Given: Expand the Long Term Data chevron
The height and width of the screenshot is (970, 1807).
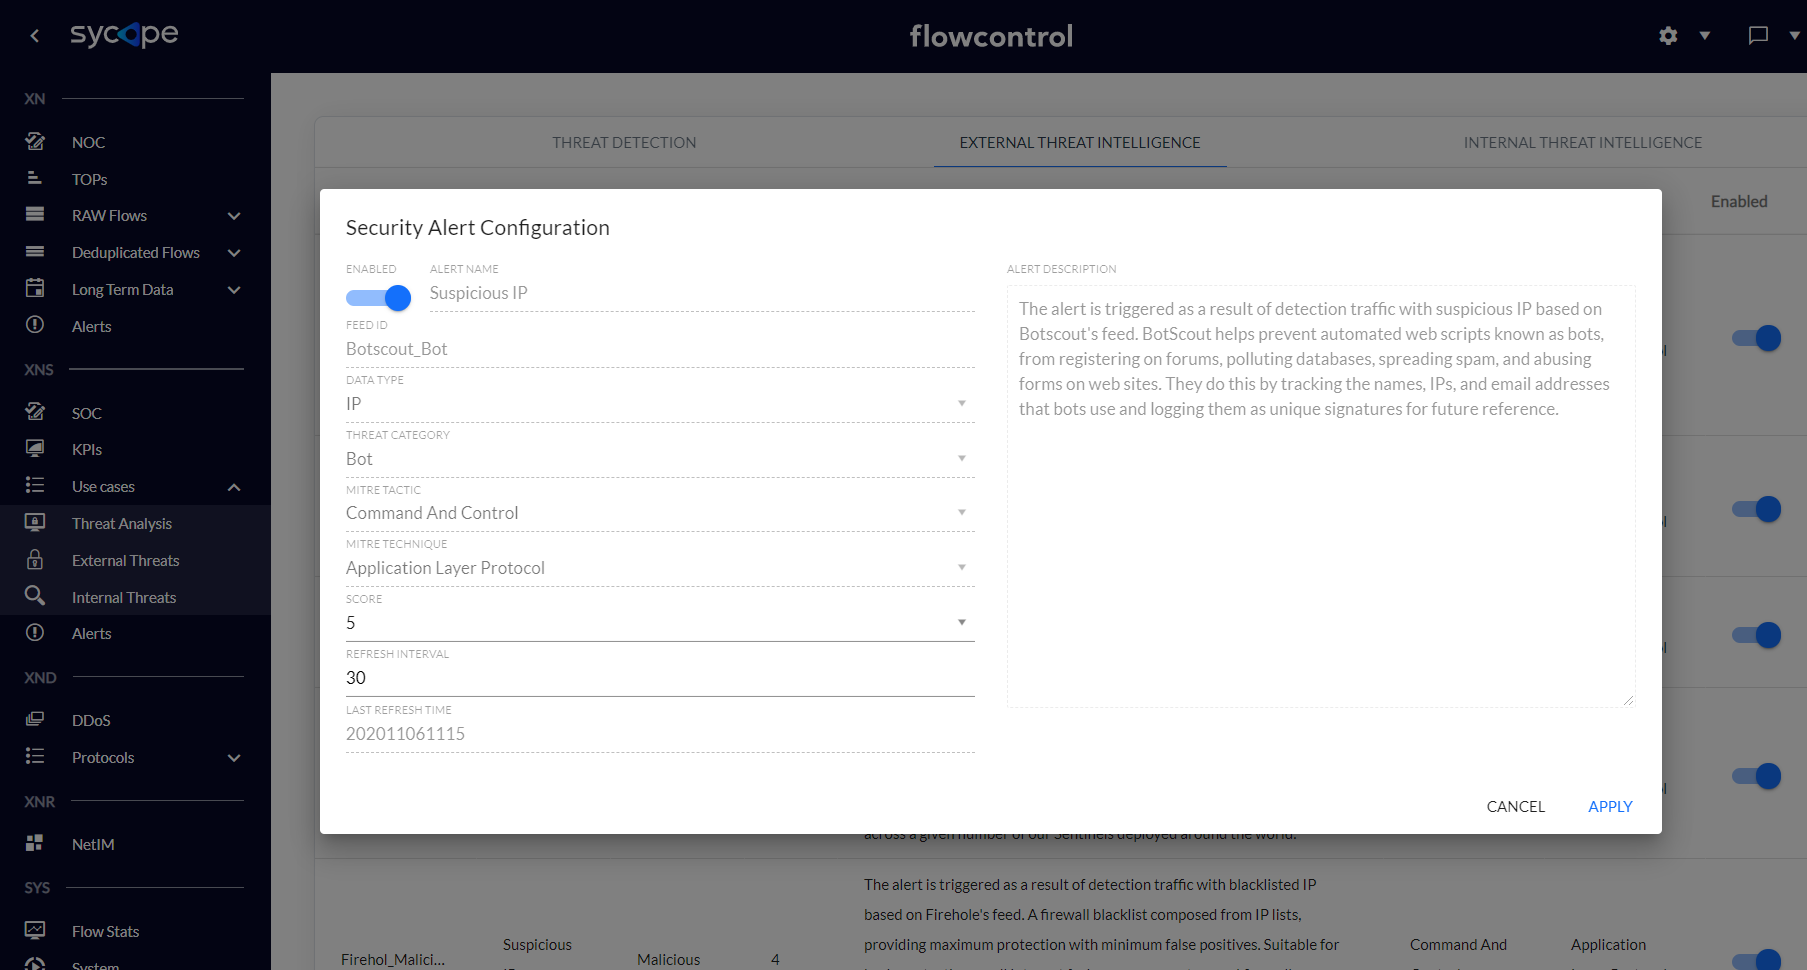Looking at the screenshot, I should coord(234,290).
